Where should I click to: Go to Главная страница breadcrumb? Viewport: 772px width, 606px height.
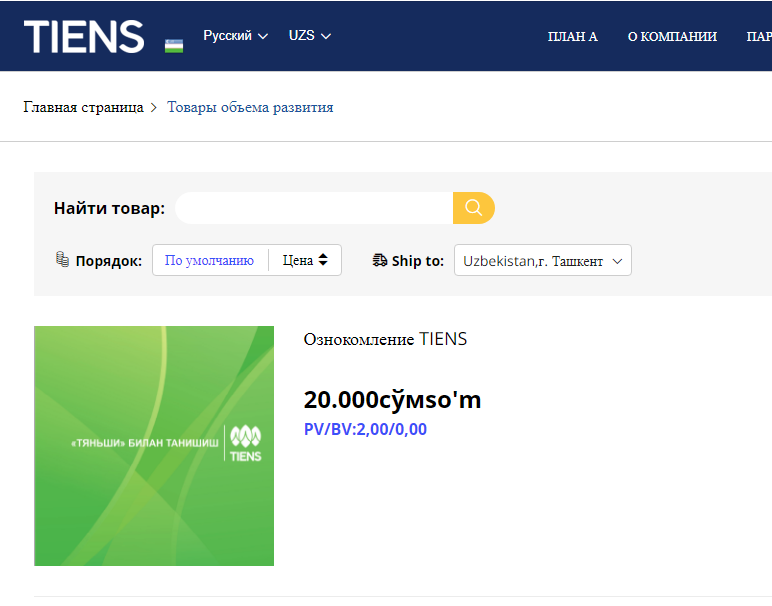coord(83,107)
